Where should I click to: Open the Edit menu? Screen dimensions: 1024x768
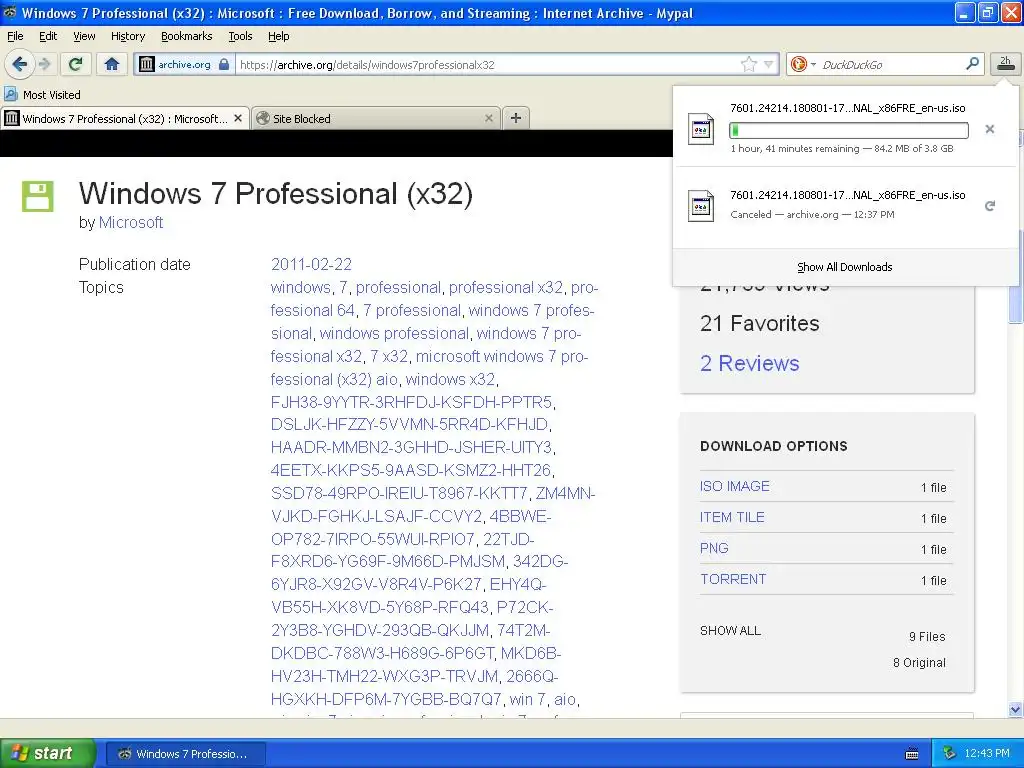pos(48,36)
